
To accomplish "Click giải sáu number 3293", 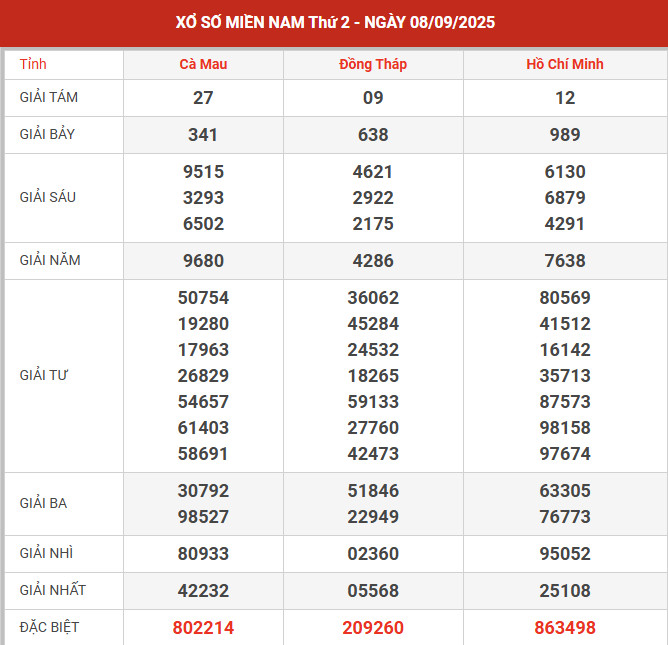I will tap(203, 198).
